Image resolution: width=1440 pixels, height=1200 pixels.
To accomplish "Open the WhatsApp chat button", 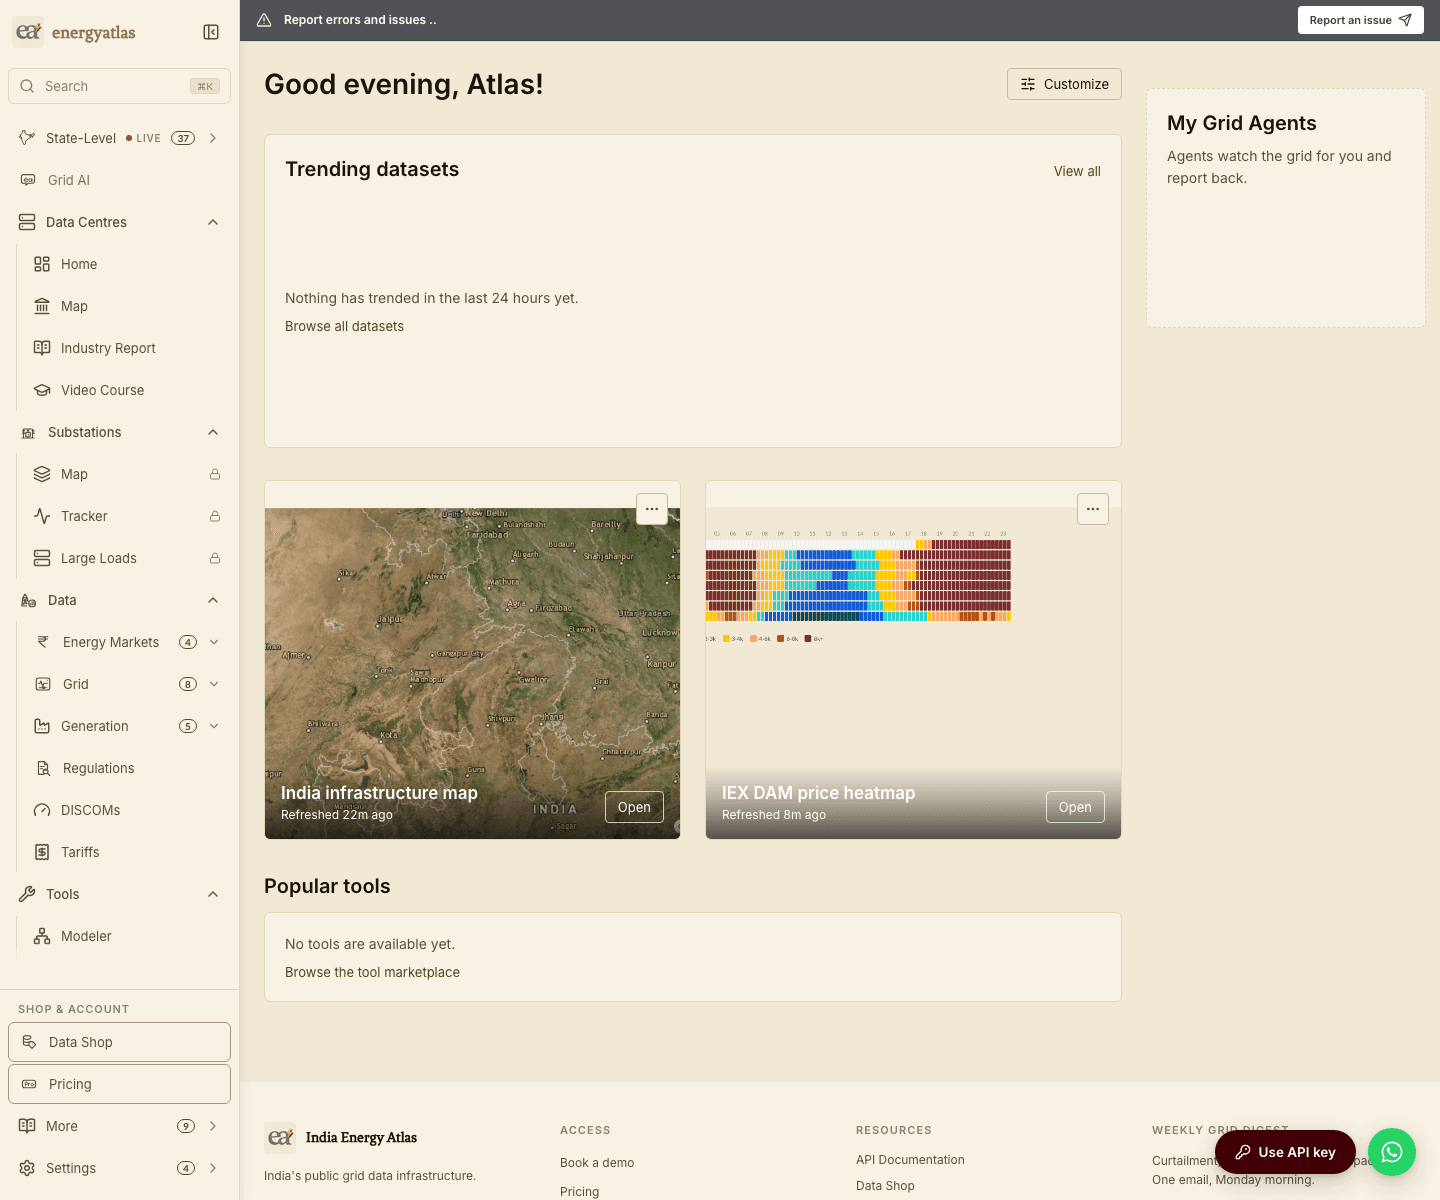I will pos(1392,1152).
